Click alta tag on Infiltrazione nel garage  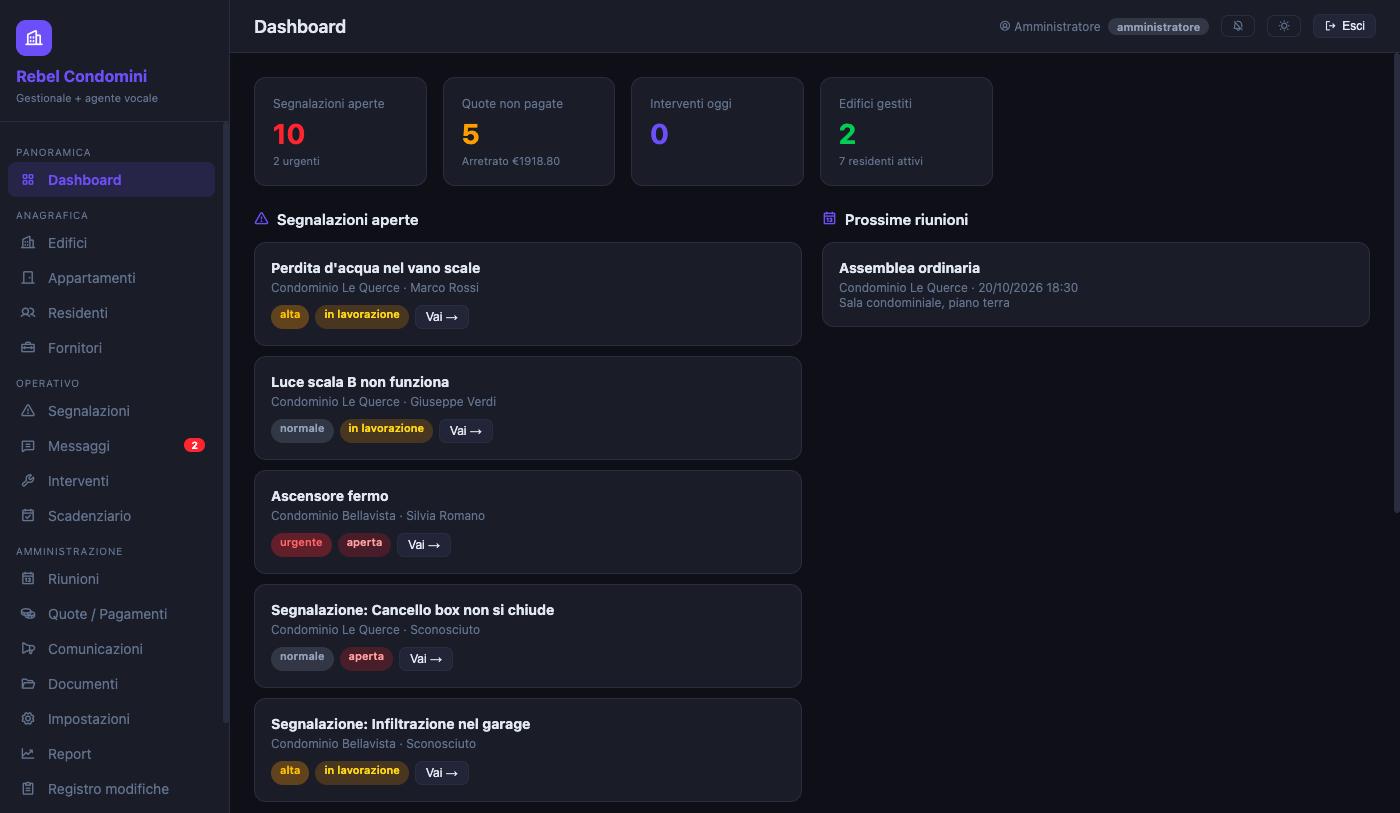[x=290, y=772]
